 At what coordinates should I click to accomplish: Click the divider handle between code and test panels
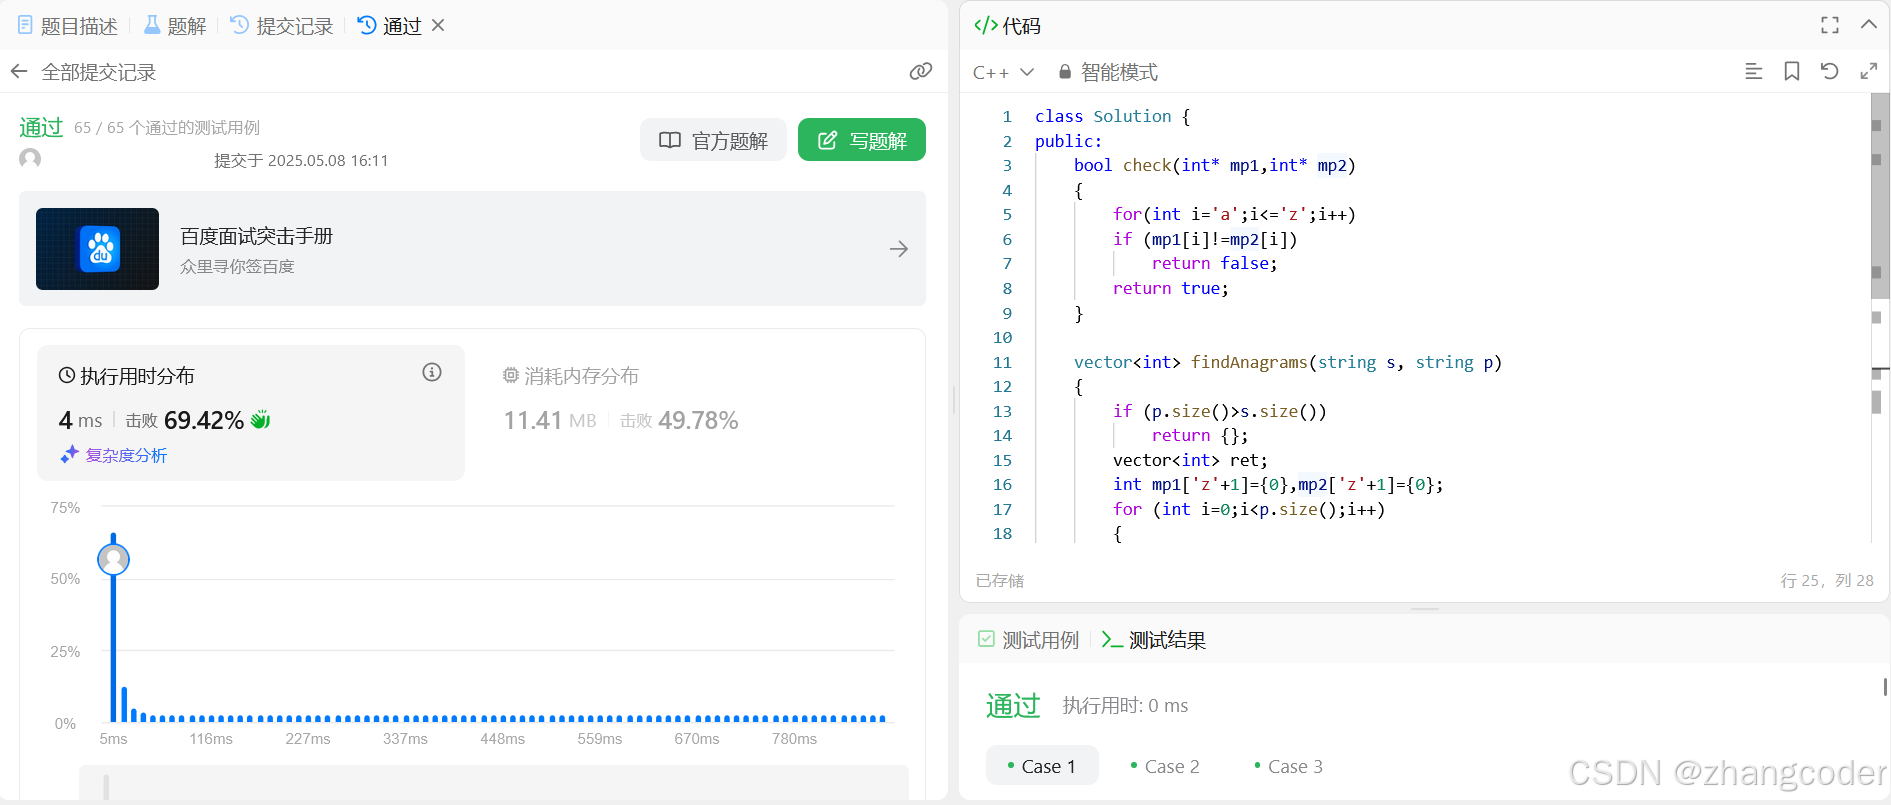point(1425,608)
